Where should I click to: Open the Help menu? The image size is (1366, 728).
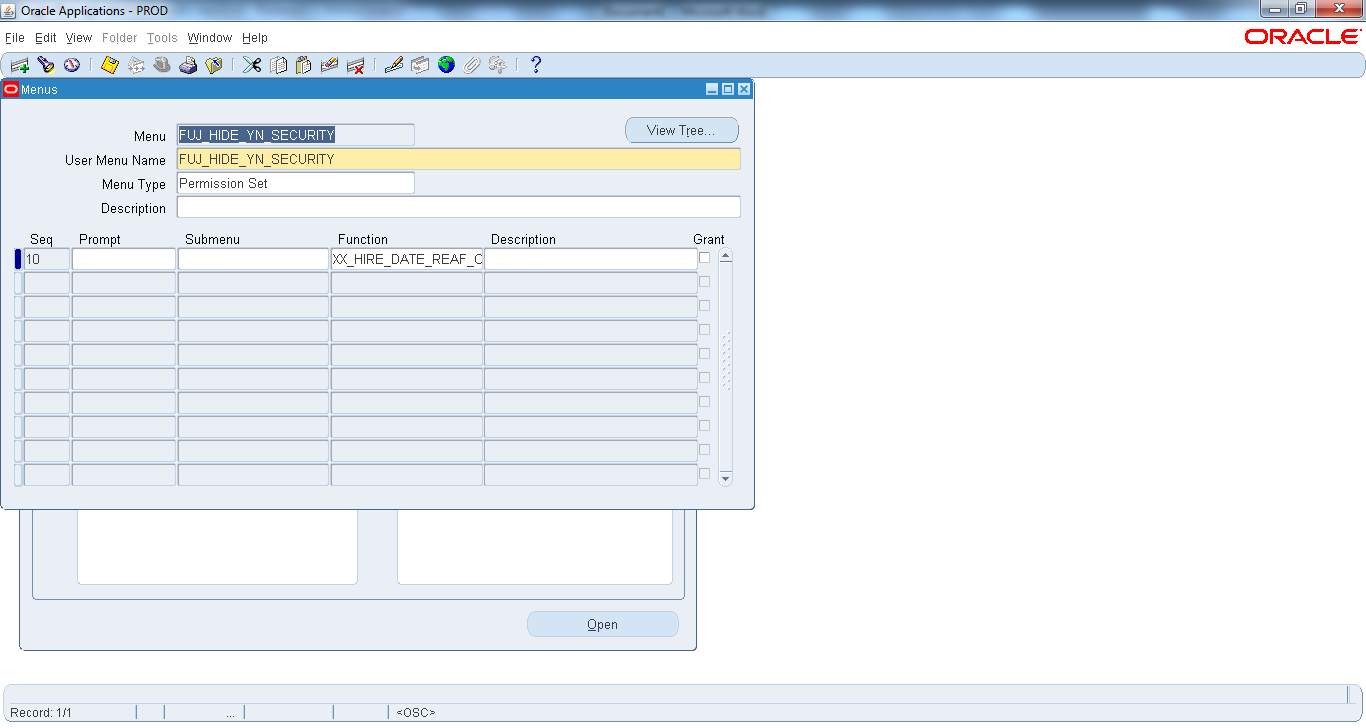click(x=255, y=38)
